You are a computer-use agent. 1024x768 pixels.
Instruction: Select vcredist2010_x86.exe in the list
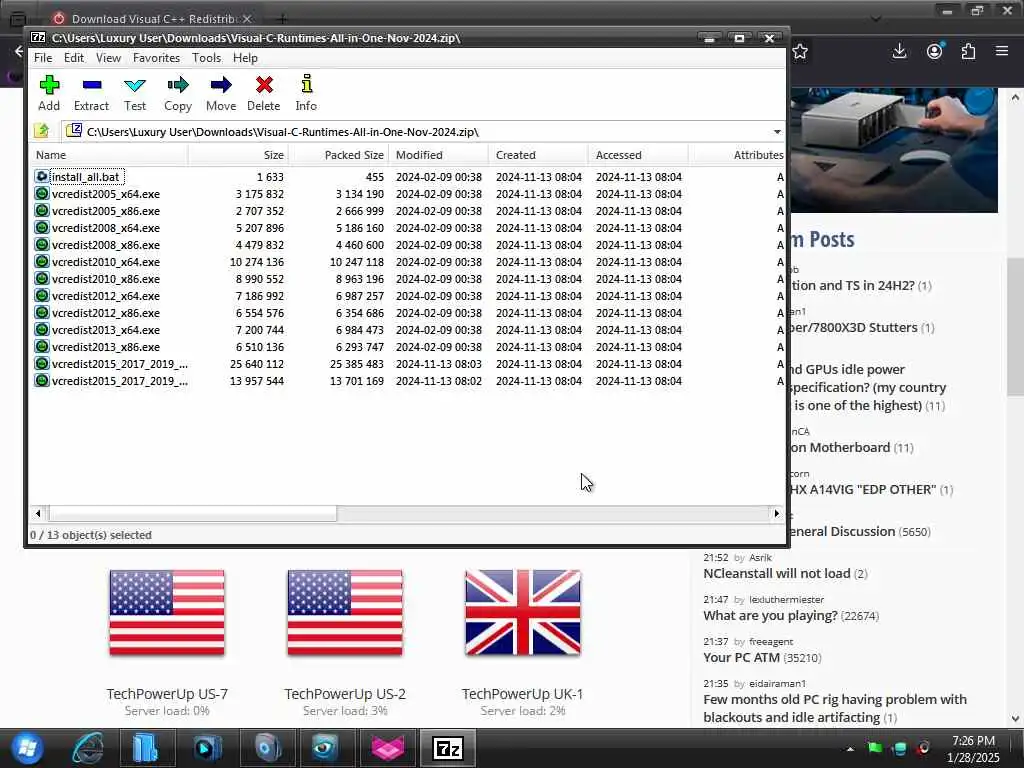click(x=106, y=279)
